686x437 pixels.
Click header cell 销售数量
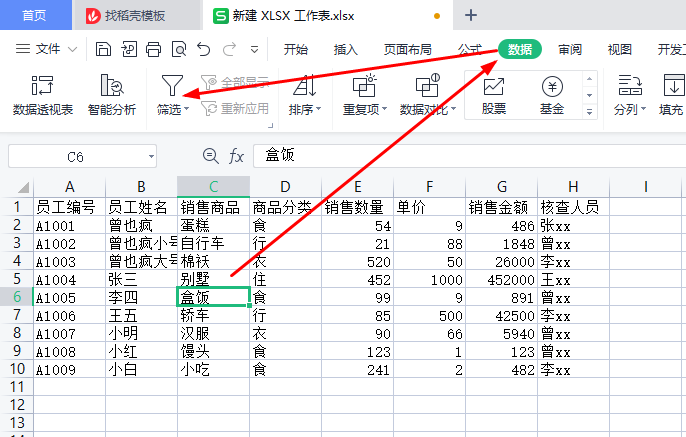click(x=357, y=207)
